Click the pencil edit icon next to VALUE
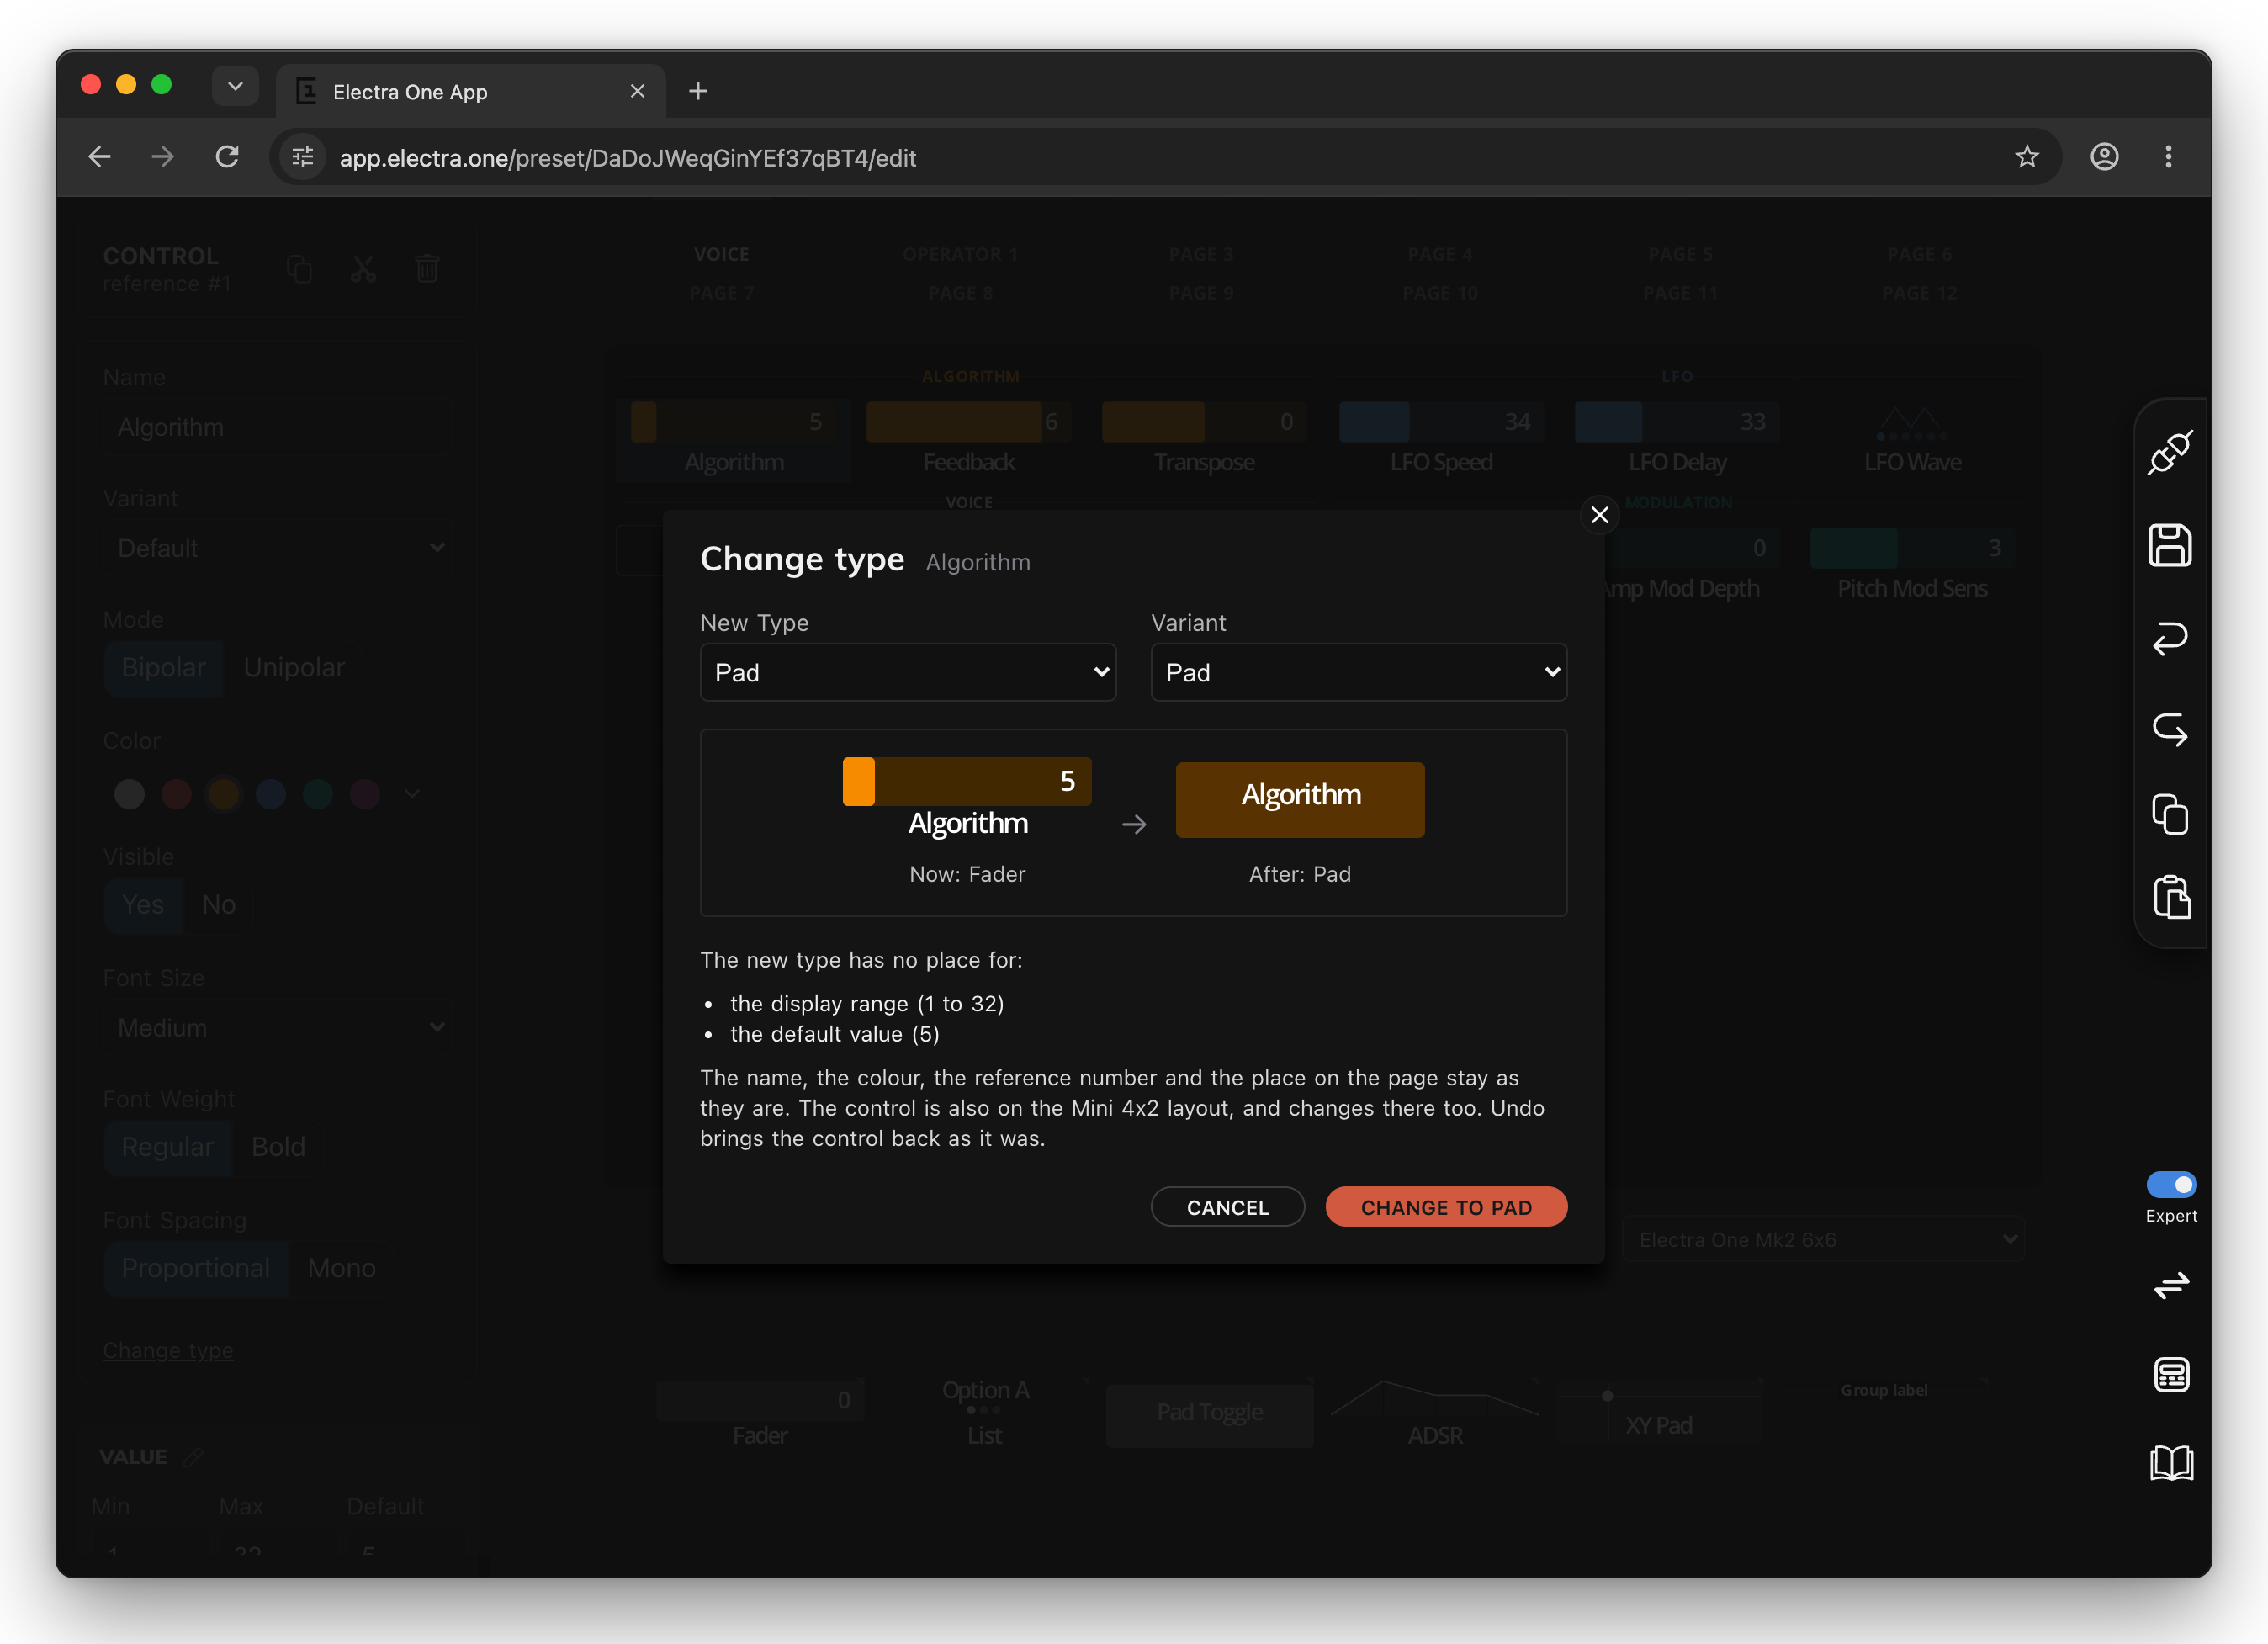 (x=193, y=1457)
